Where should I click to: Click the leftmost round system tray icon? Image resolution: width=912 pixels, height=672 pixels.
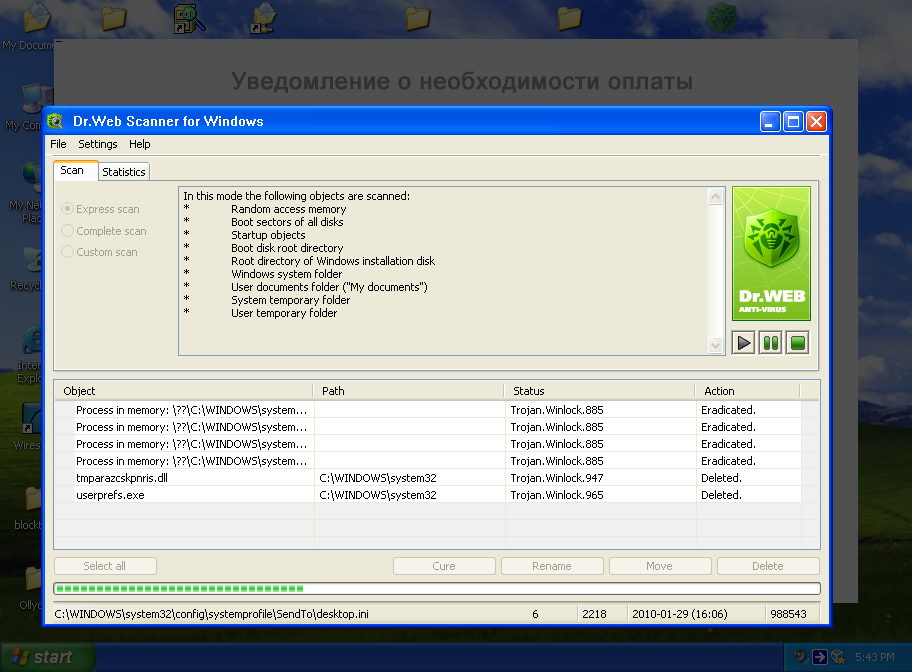(x=801, y=657)
